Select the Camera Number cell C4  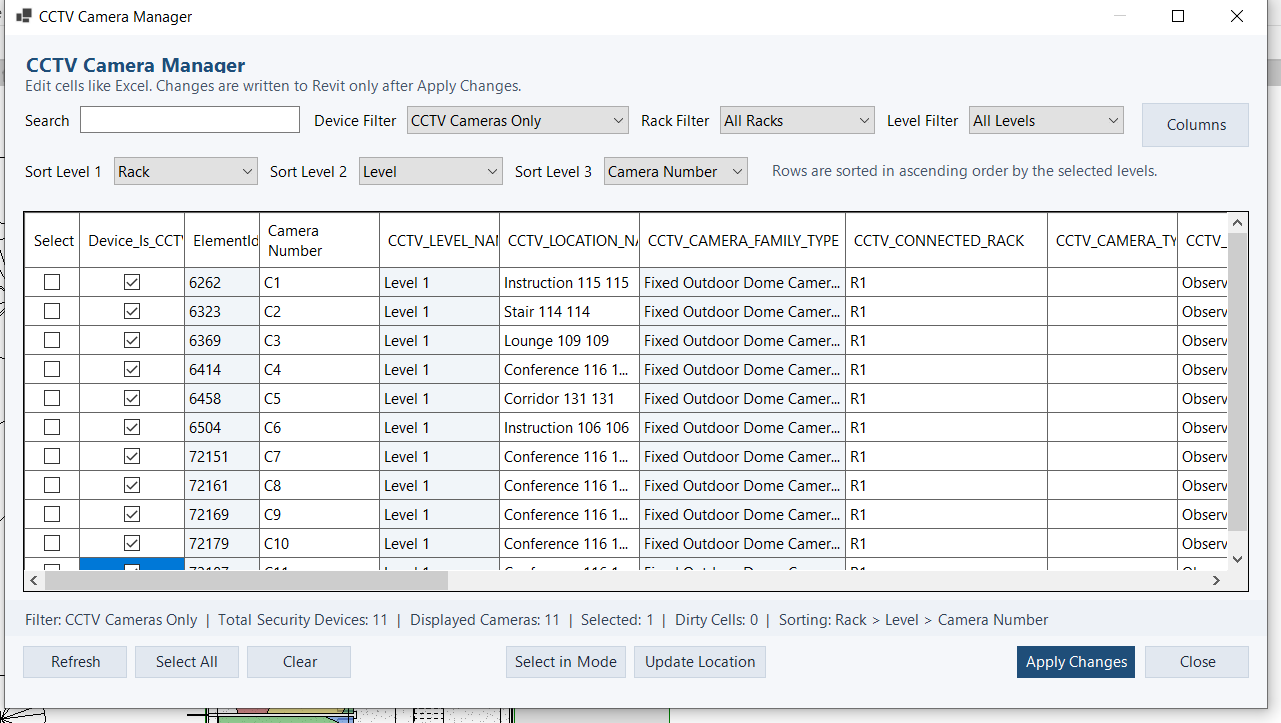319,369
